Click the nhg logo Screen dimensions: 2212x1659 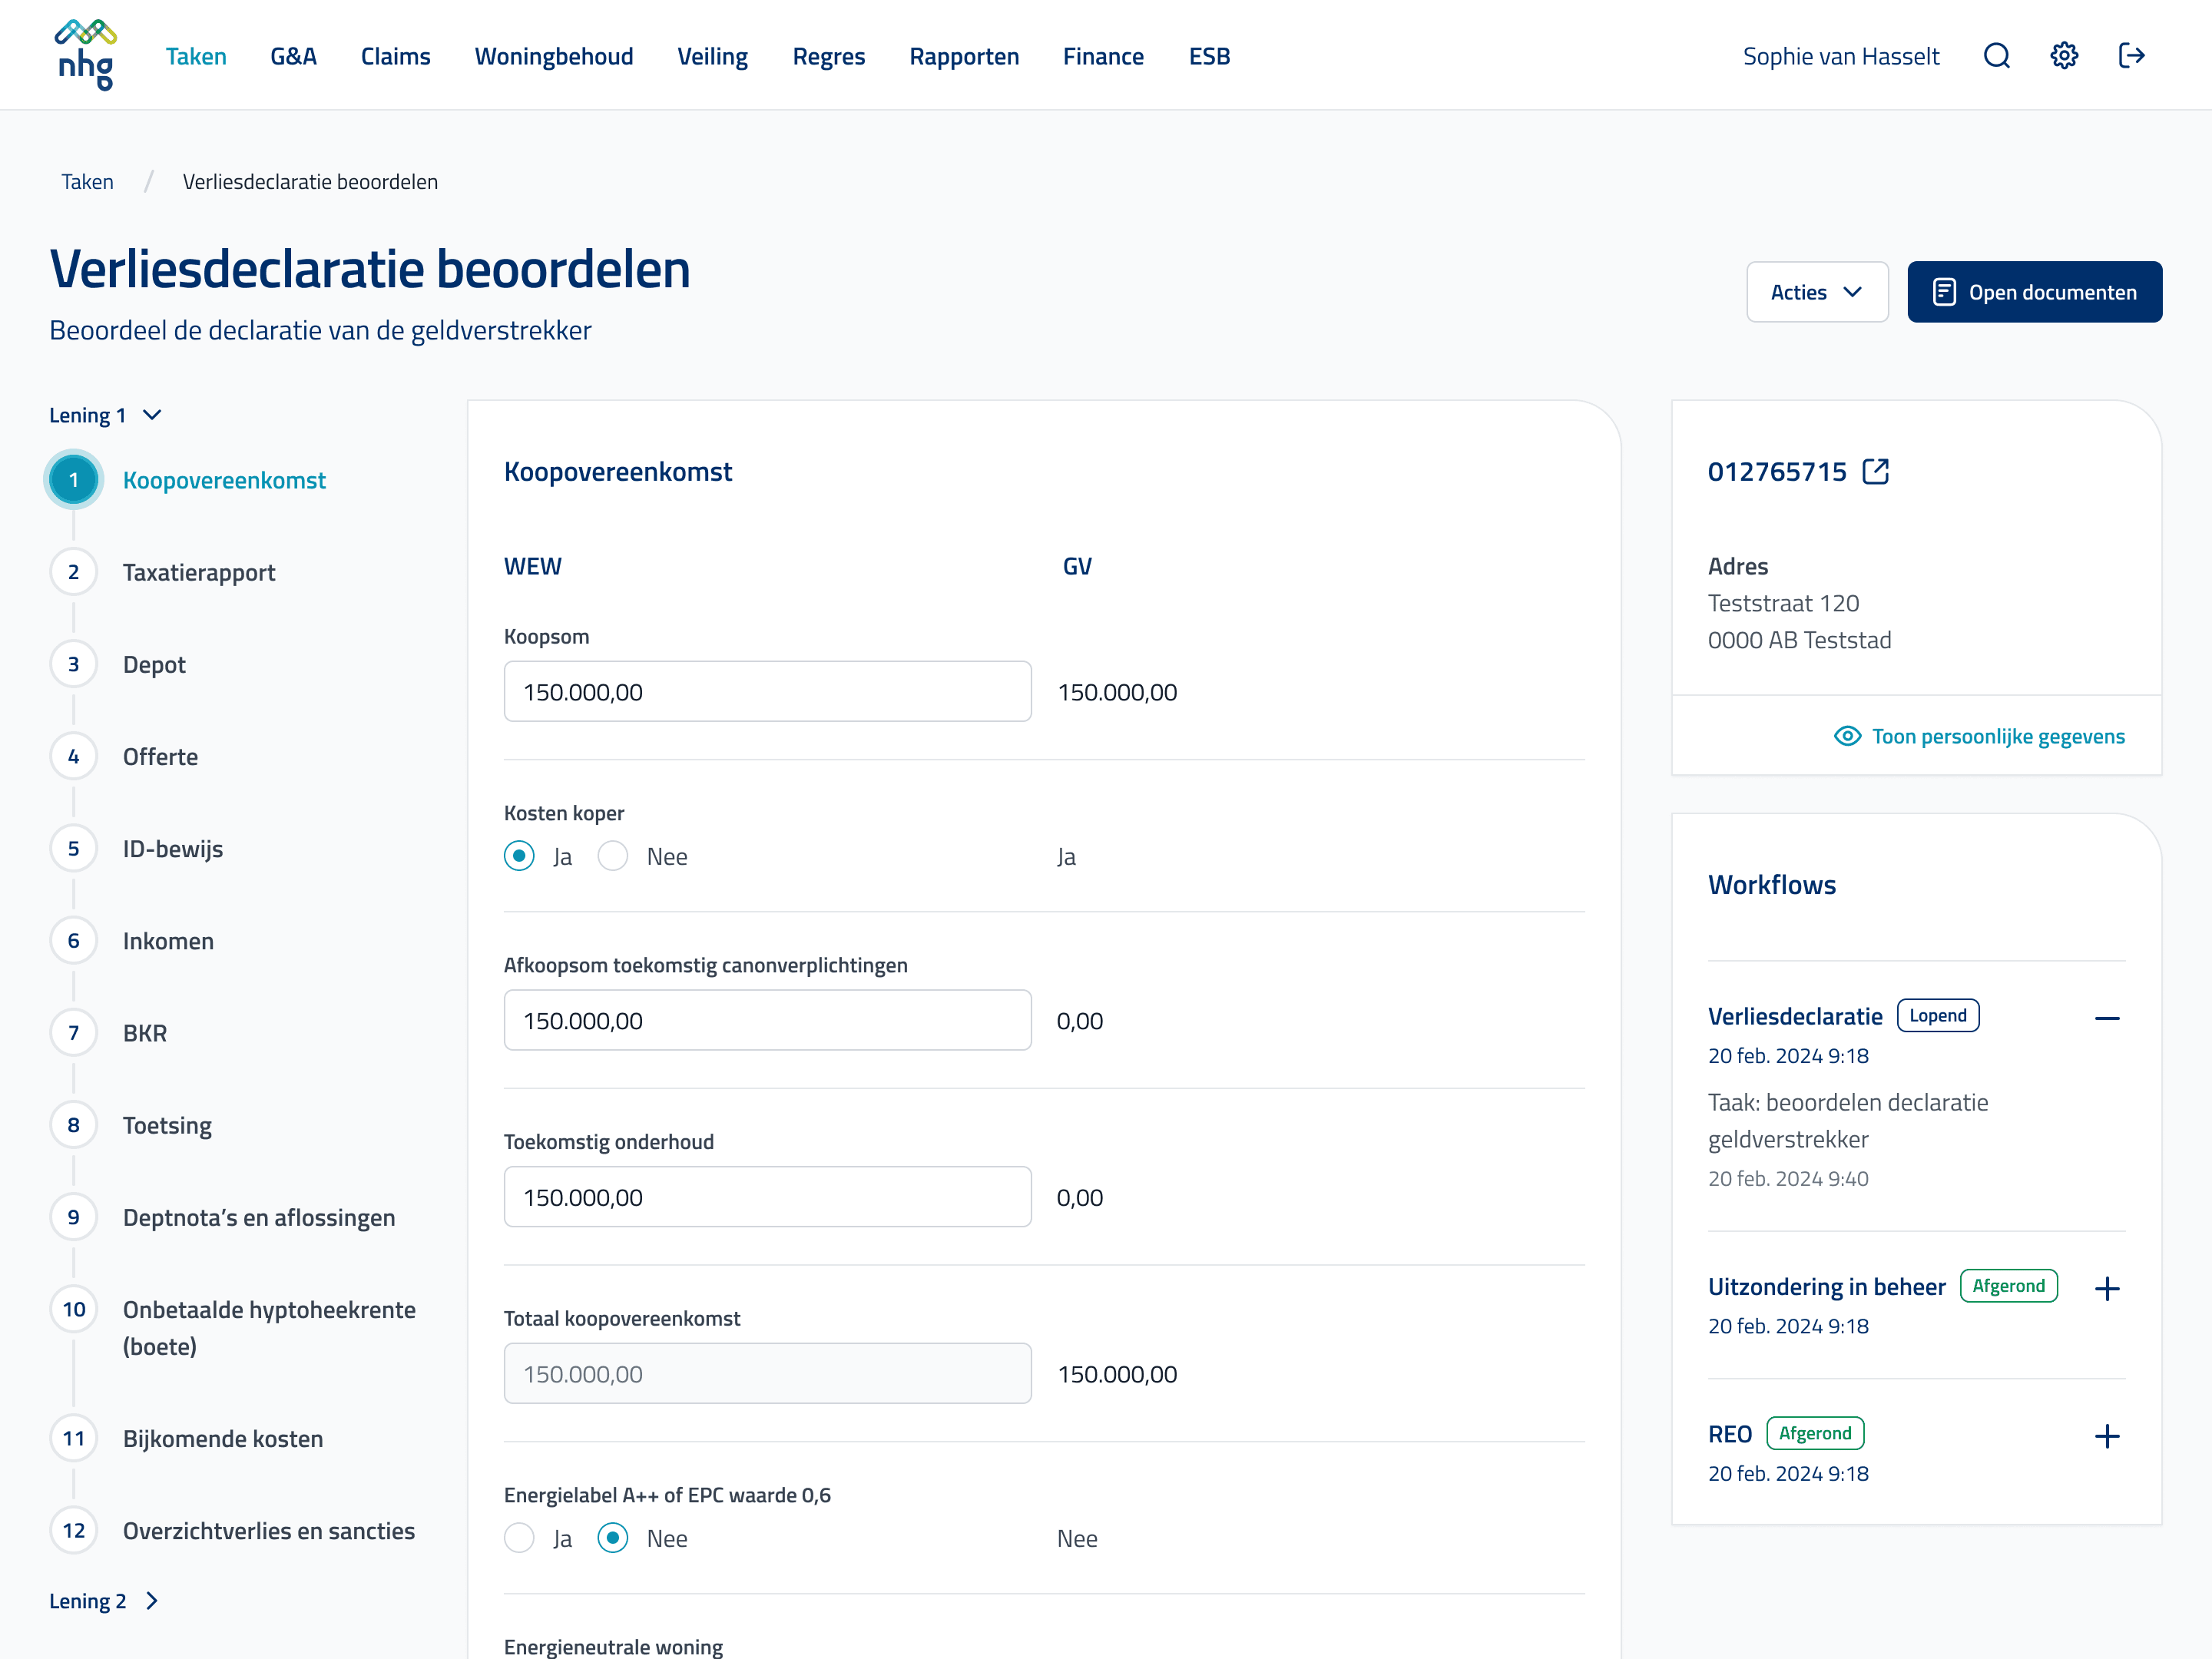pos(85,55)
